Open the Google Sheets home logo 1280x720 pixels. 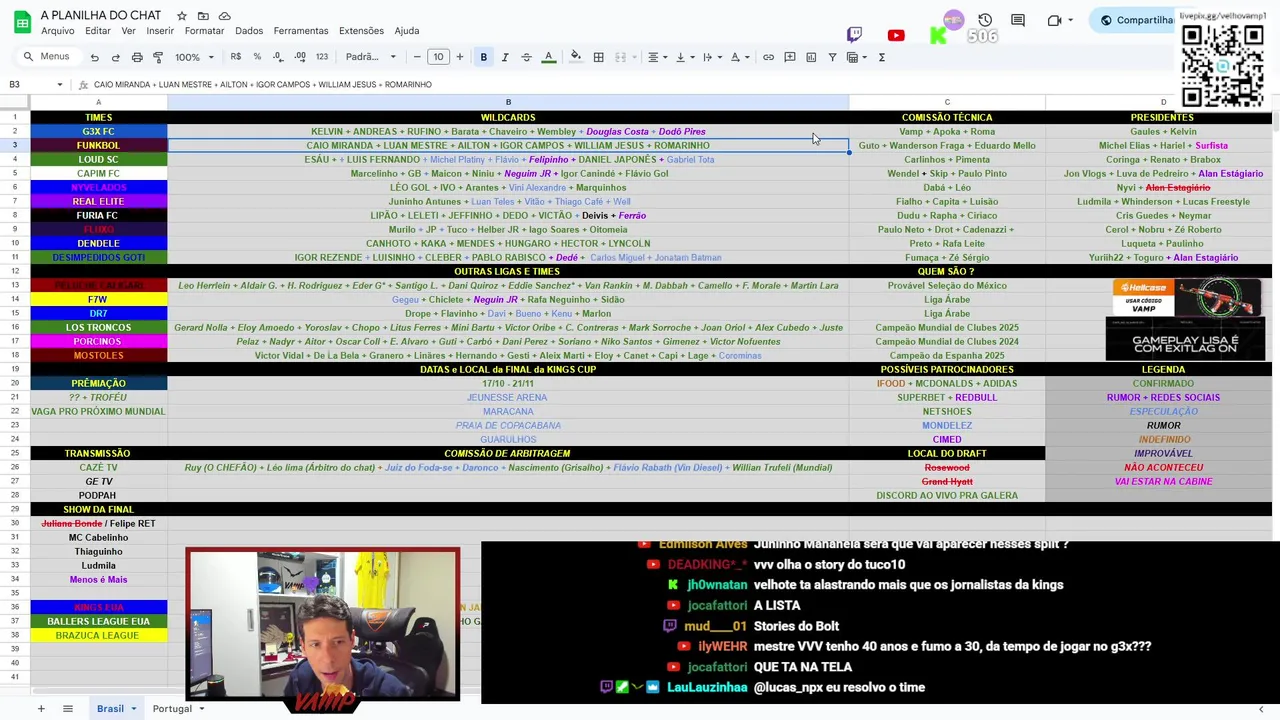(x=22, y=22)
